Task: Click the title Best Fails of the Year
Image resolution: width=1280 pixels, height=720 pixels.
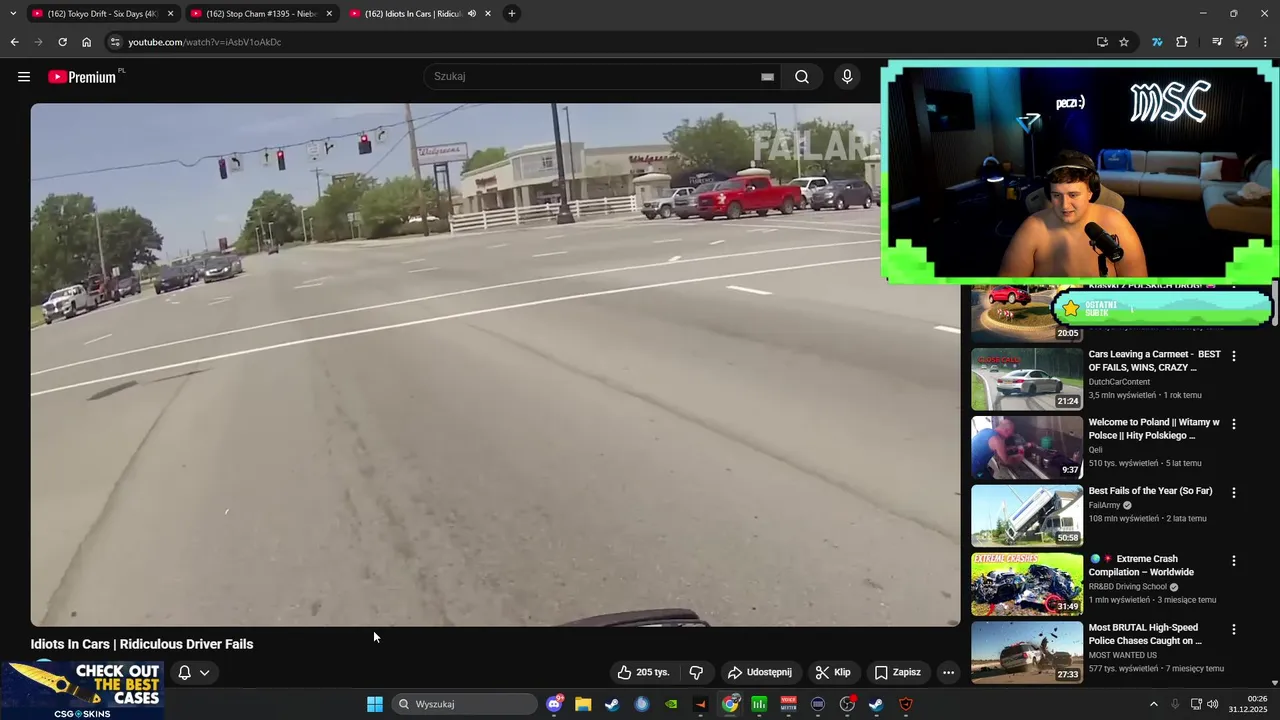Action: (1150, 491)
